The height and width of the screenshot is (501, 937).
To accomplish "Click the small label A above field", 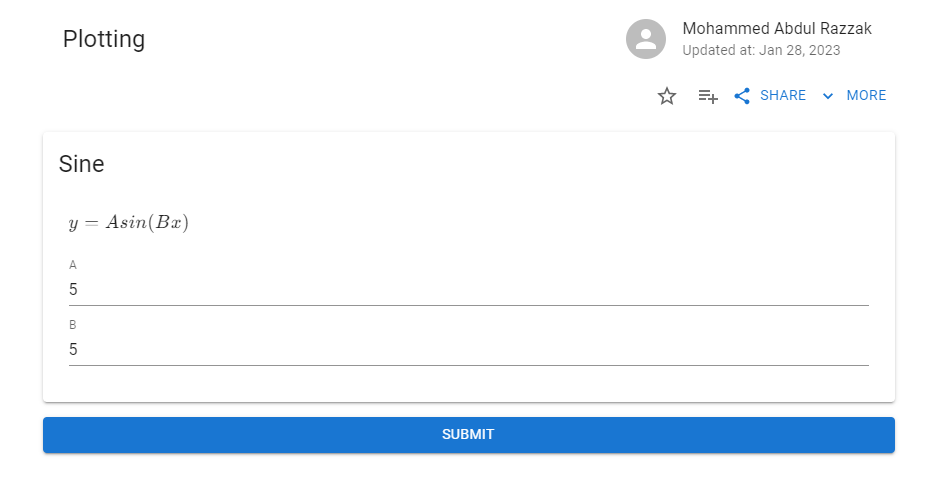I will [73, 265].
